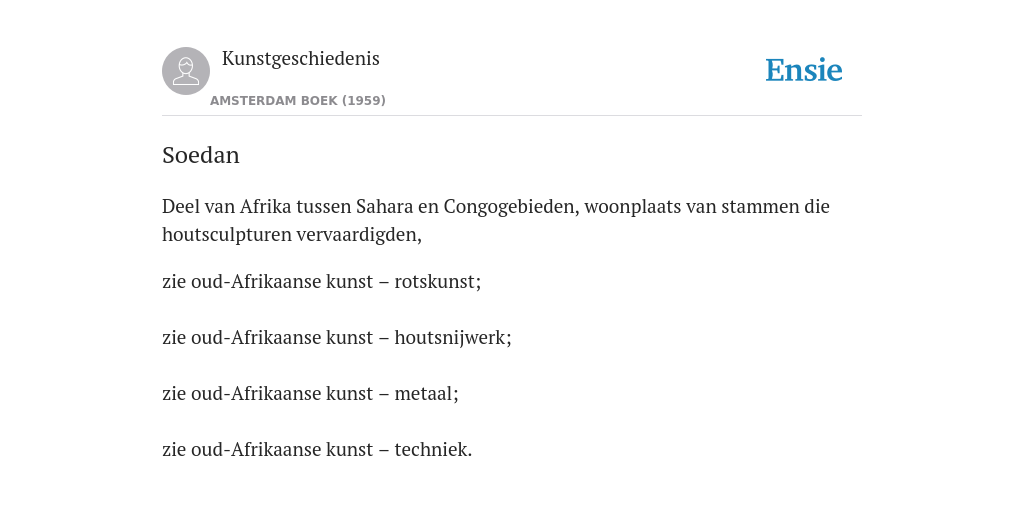Click the text line 'houtsculpturen vervaardigden,'
1024x512 pixels.
click(x=292, y=235)
